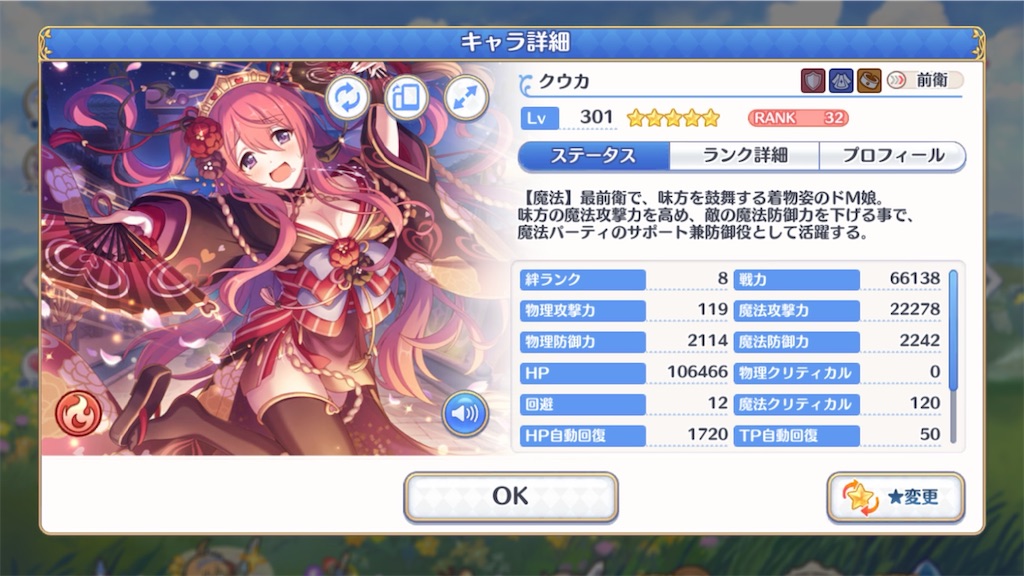The height and width of the screenshot is (576, 1024).
Task: Select the 絆ランク bond rank row
Action: coord(624,280)
